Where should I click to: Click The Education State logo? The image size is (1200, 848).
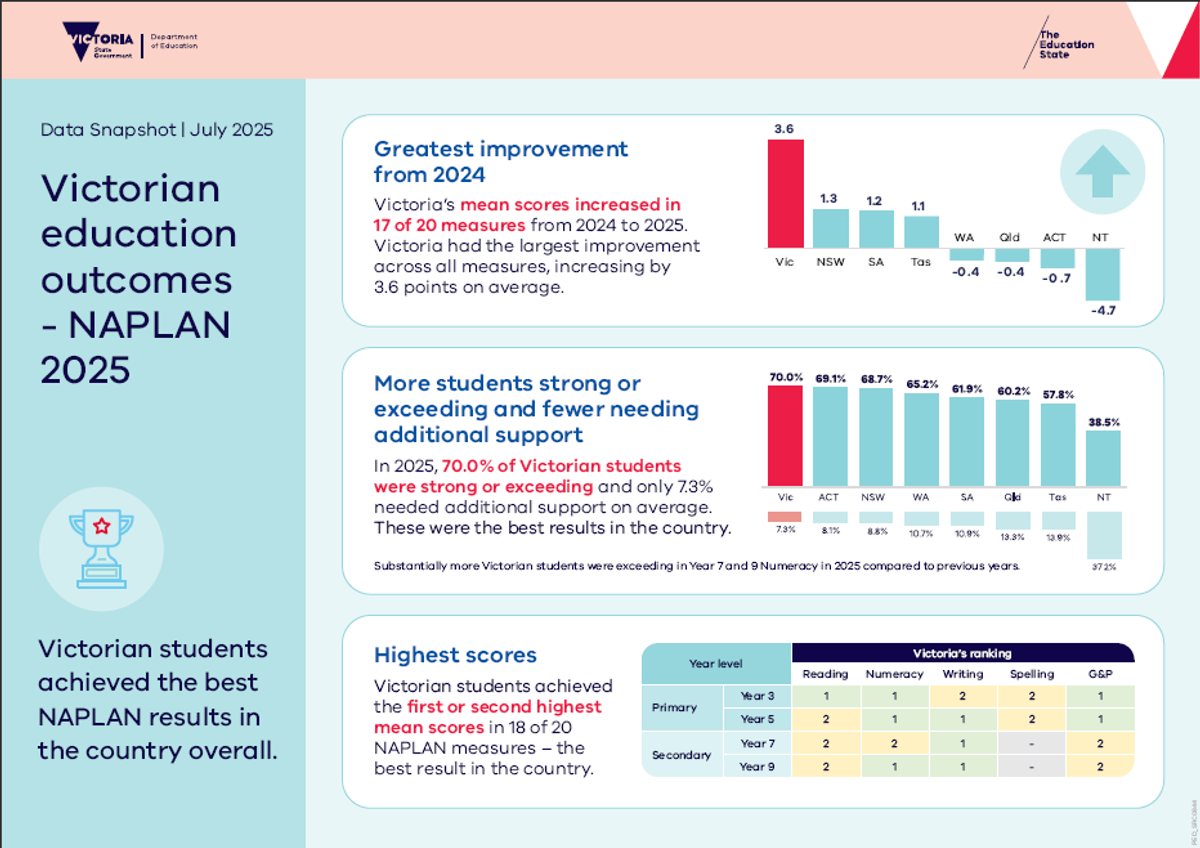point(1058,43)
